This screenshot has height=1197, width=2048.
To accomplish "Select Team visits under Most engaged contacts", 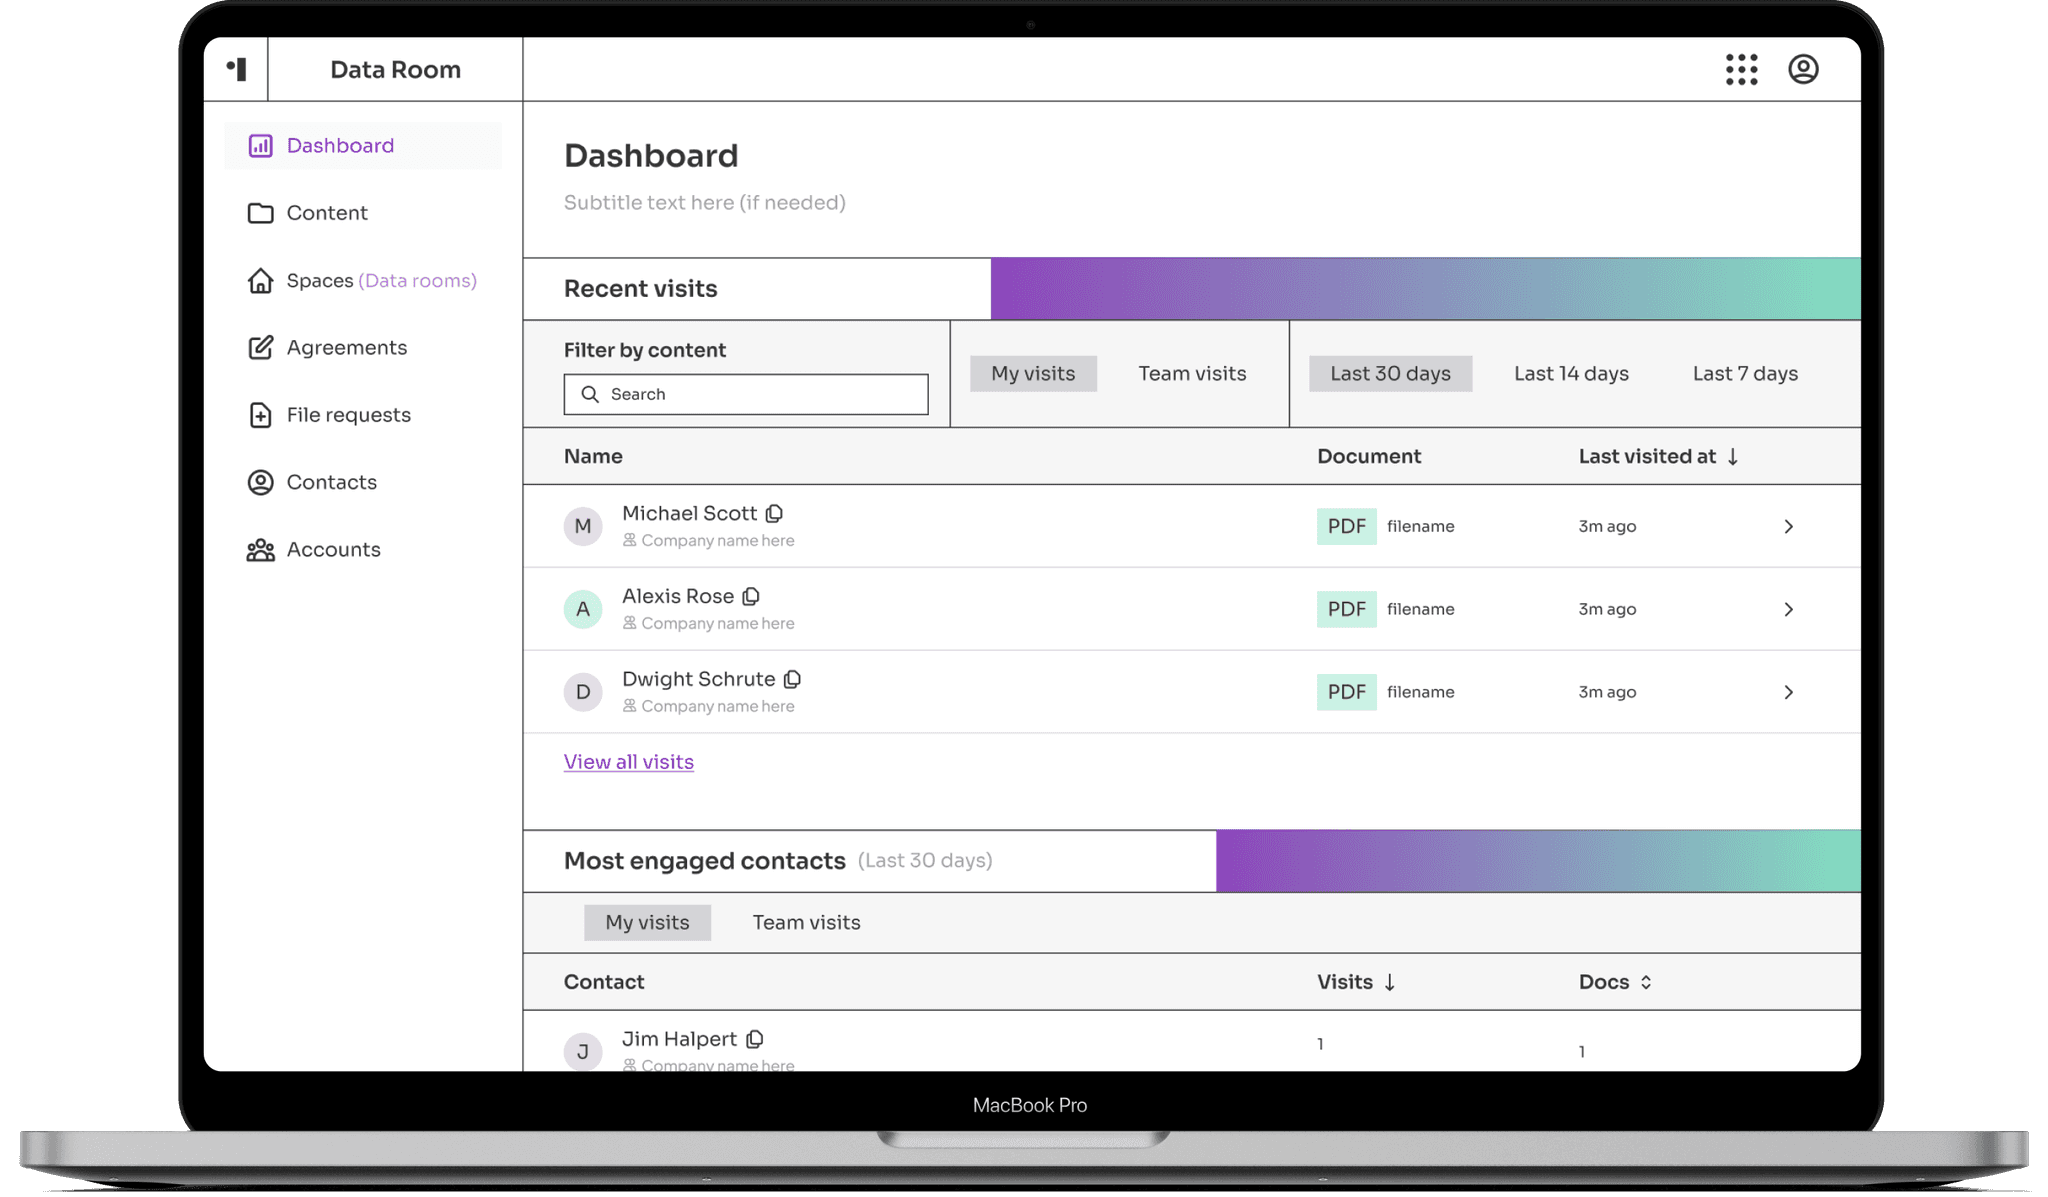I will 806,922.
